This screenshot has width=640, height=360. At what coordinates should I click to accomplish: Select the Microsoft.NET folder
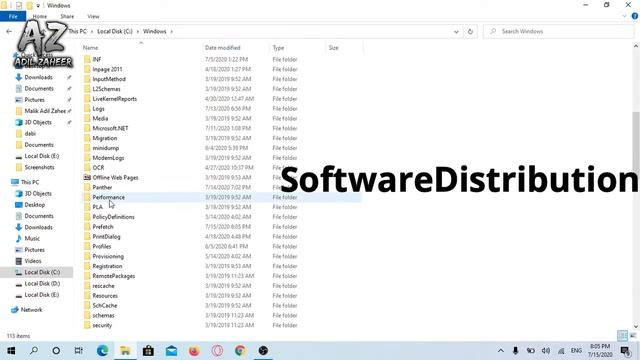tap(110, 128)
